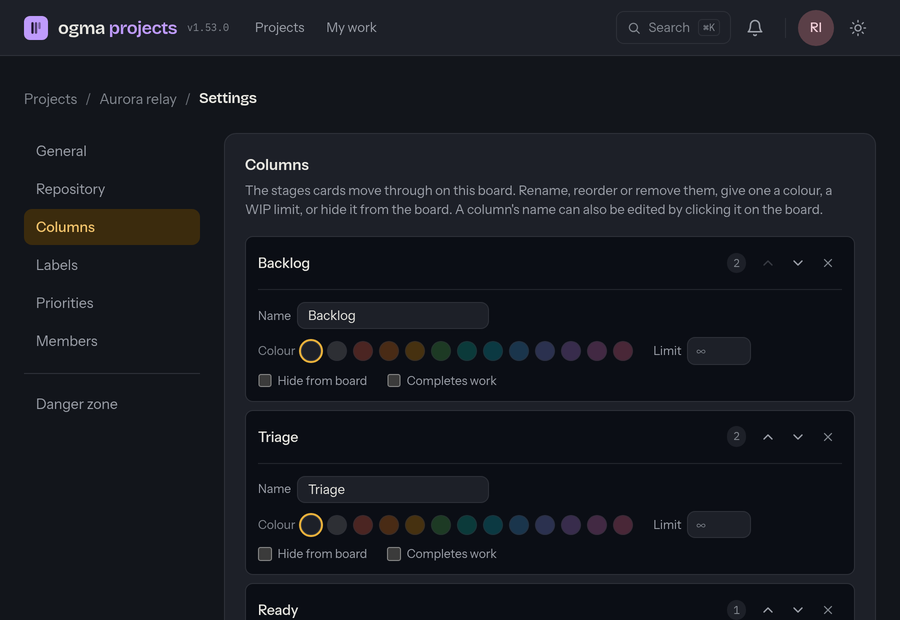Image resolution: width=900 pixels, height=620 pixels.
Task: Click the v1.53.0 version label
Action: [208, 28]
